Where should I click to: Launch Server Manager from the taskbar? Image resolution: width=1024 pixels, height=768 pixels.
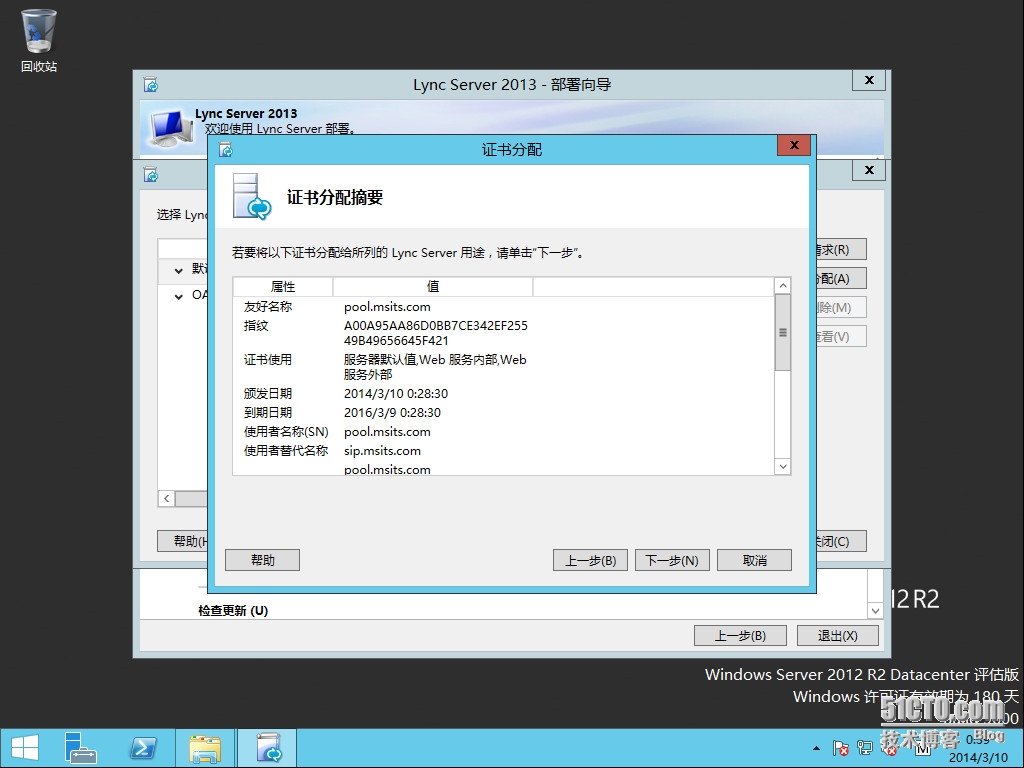(x=80, y=748)
